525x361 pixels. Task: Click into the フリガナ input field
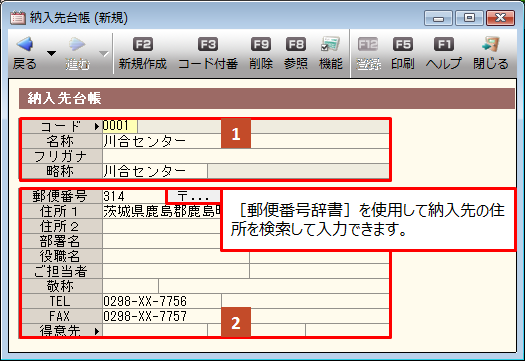(x=246, y=156)
